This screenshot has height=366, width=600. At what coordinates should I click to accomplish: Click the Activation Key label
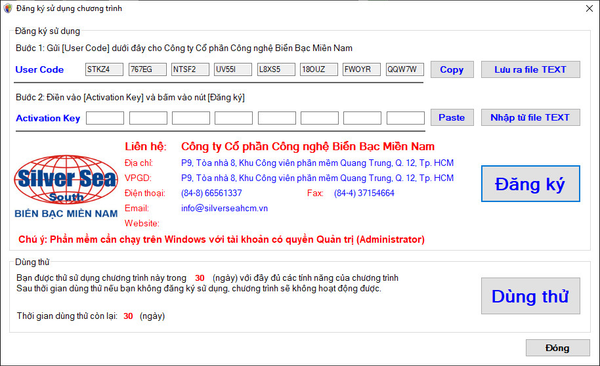[48, 118]
